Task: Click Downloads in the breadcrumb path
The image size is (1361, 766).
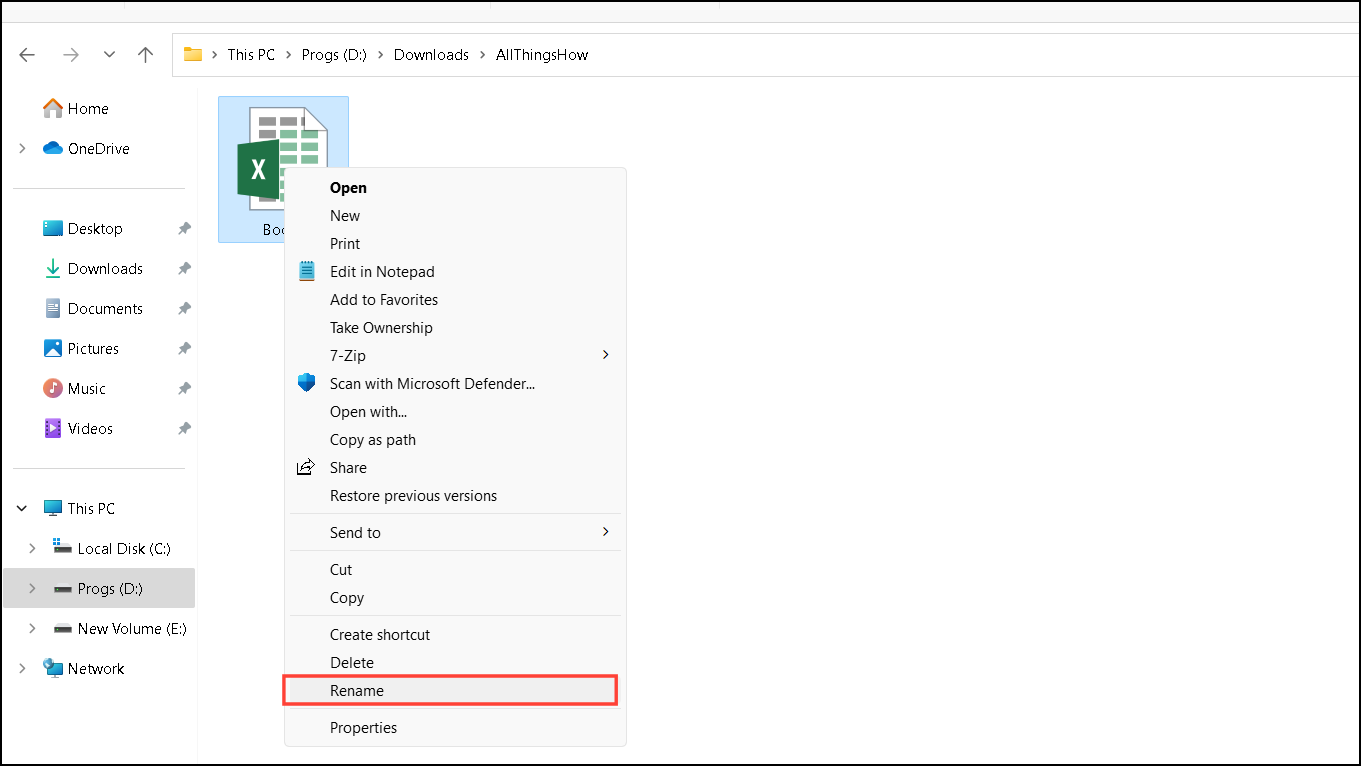Action: pyautogui.click(x=431, y=54)
